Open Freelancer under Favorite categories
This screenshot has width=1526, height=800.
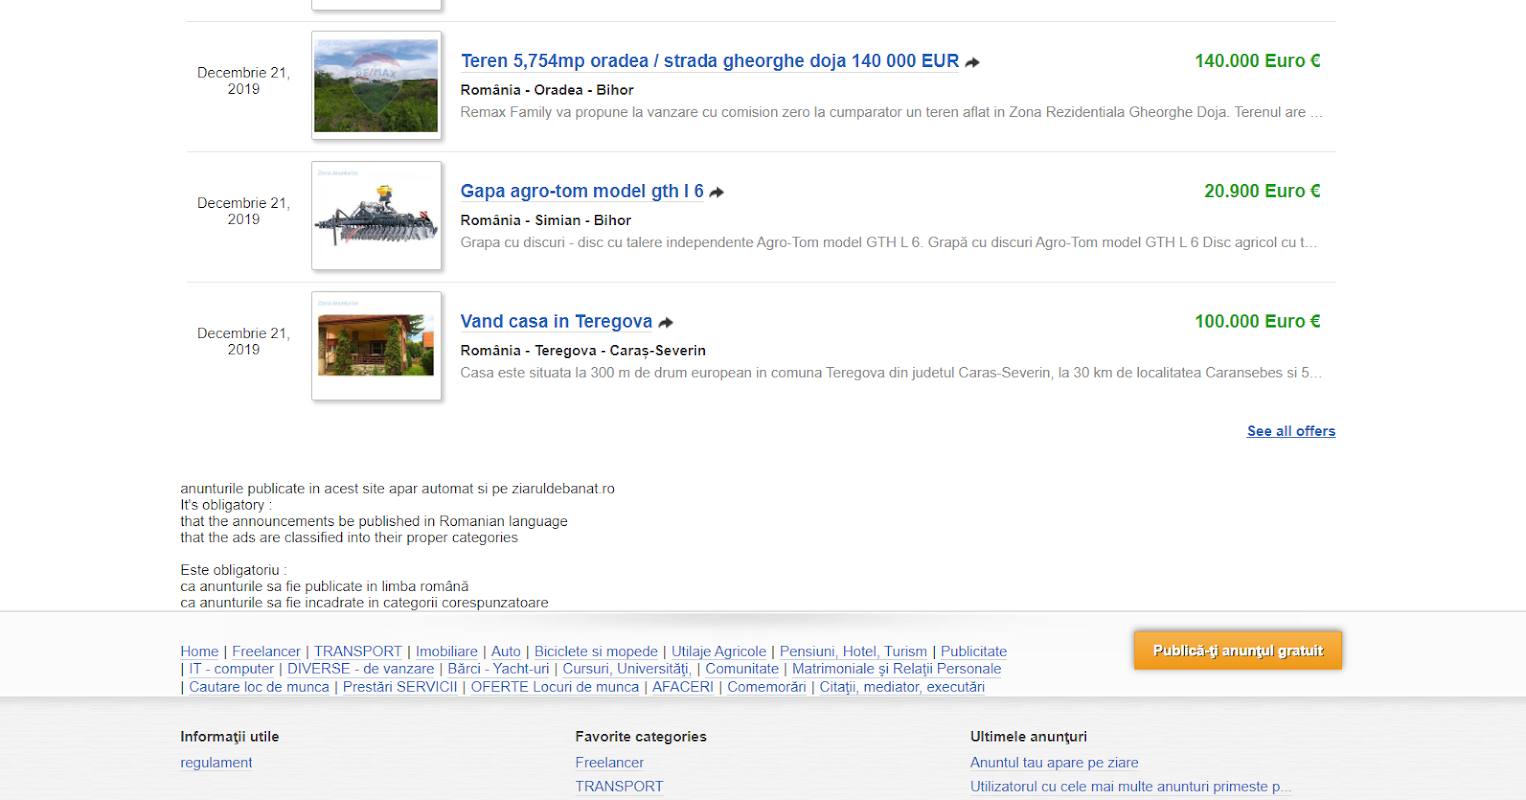click(609, 763)
